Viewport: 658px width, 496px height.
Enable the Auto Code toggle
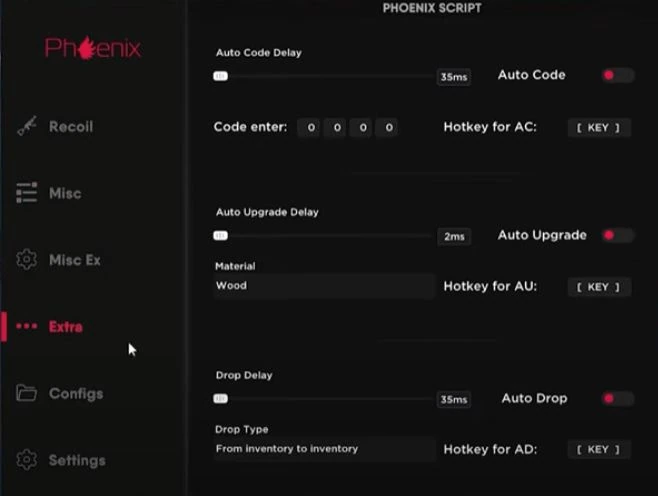(x=618, y=75)
